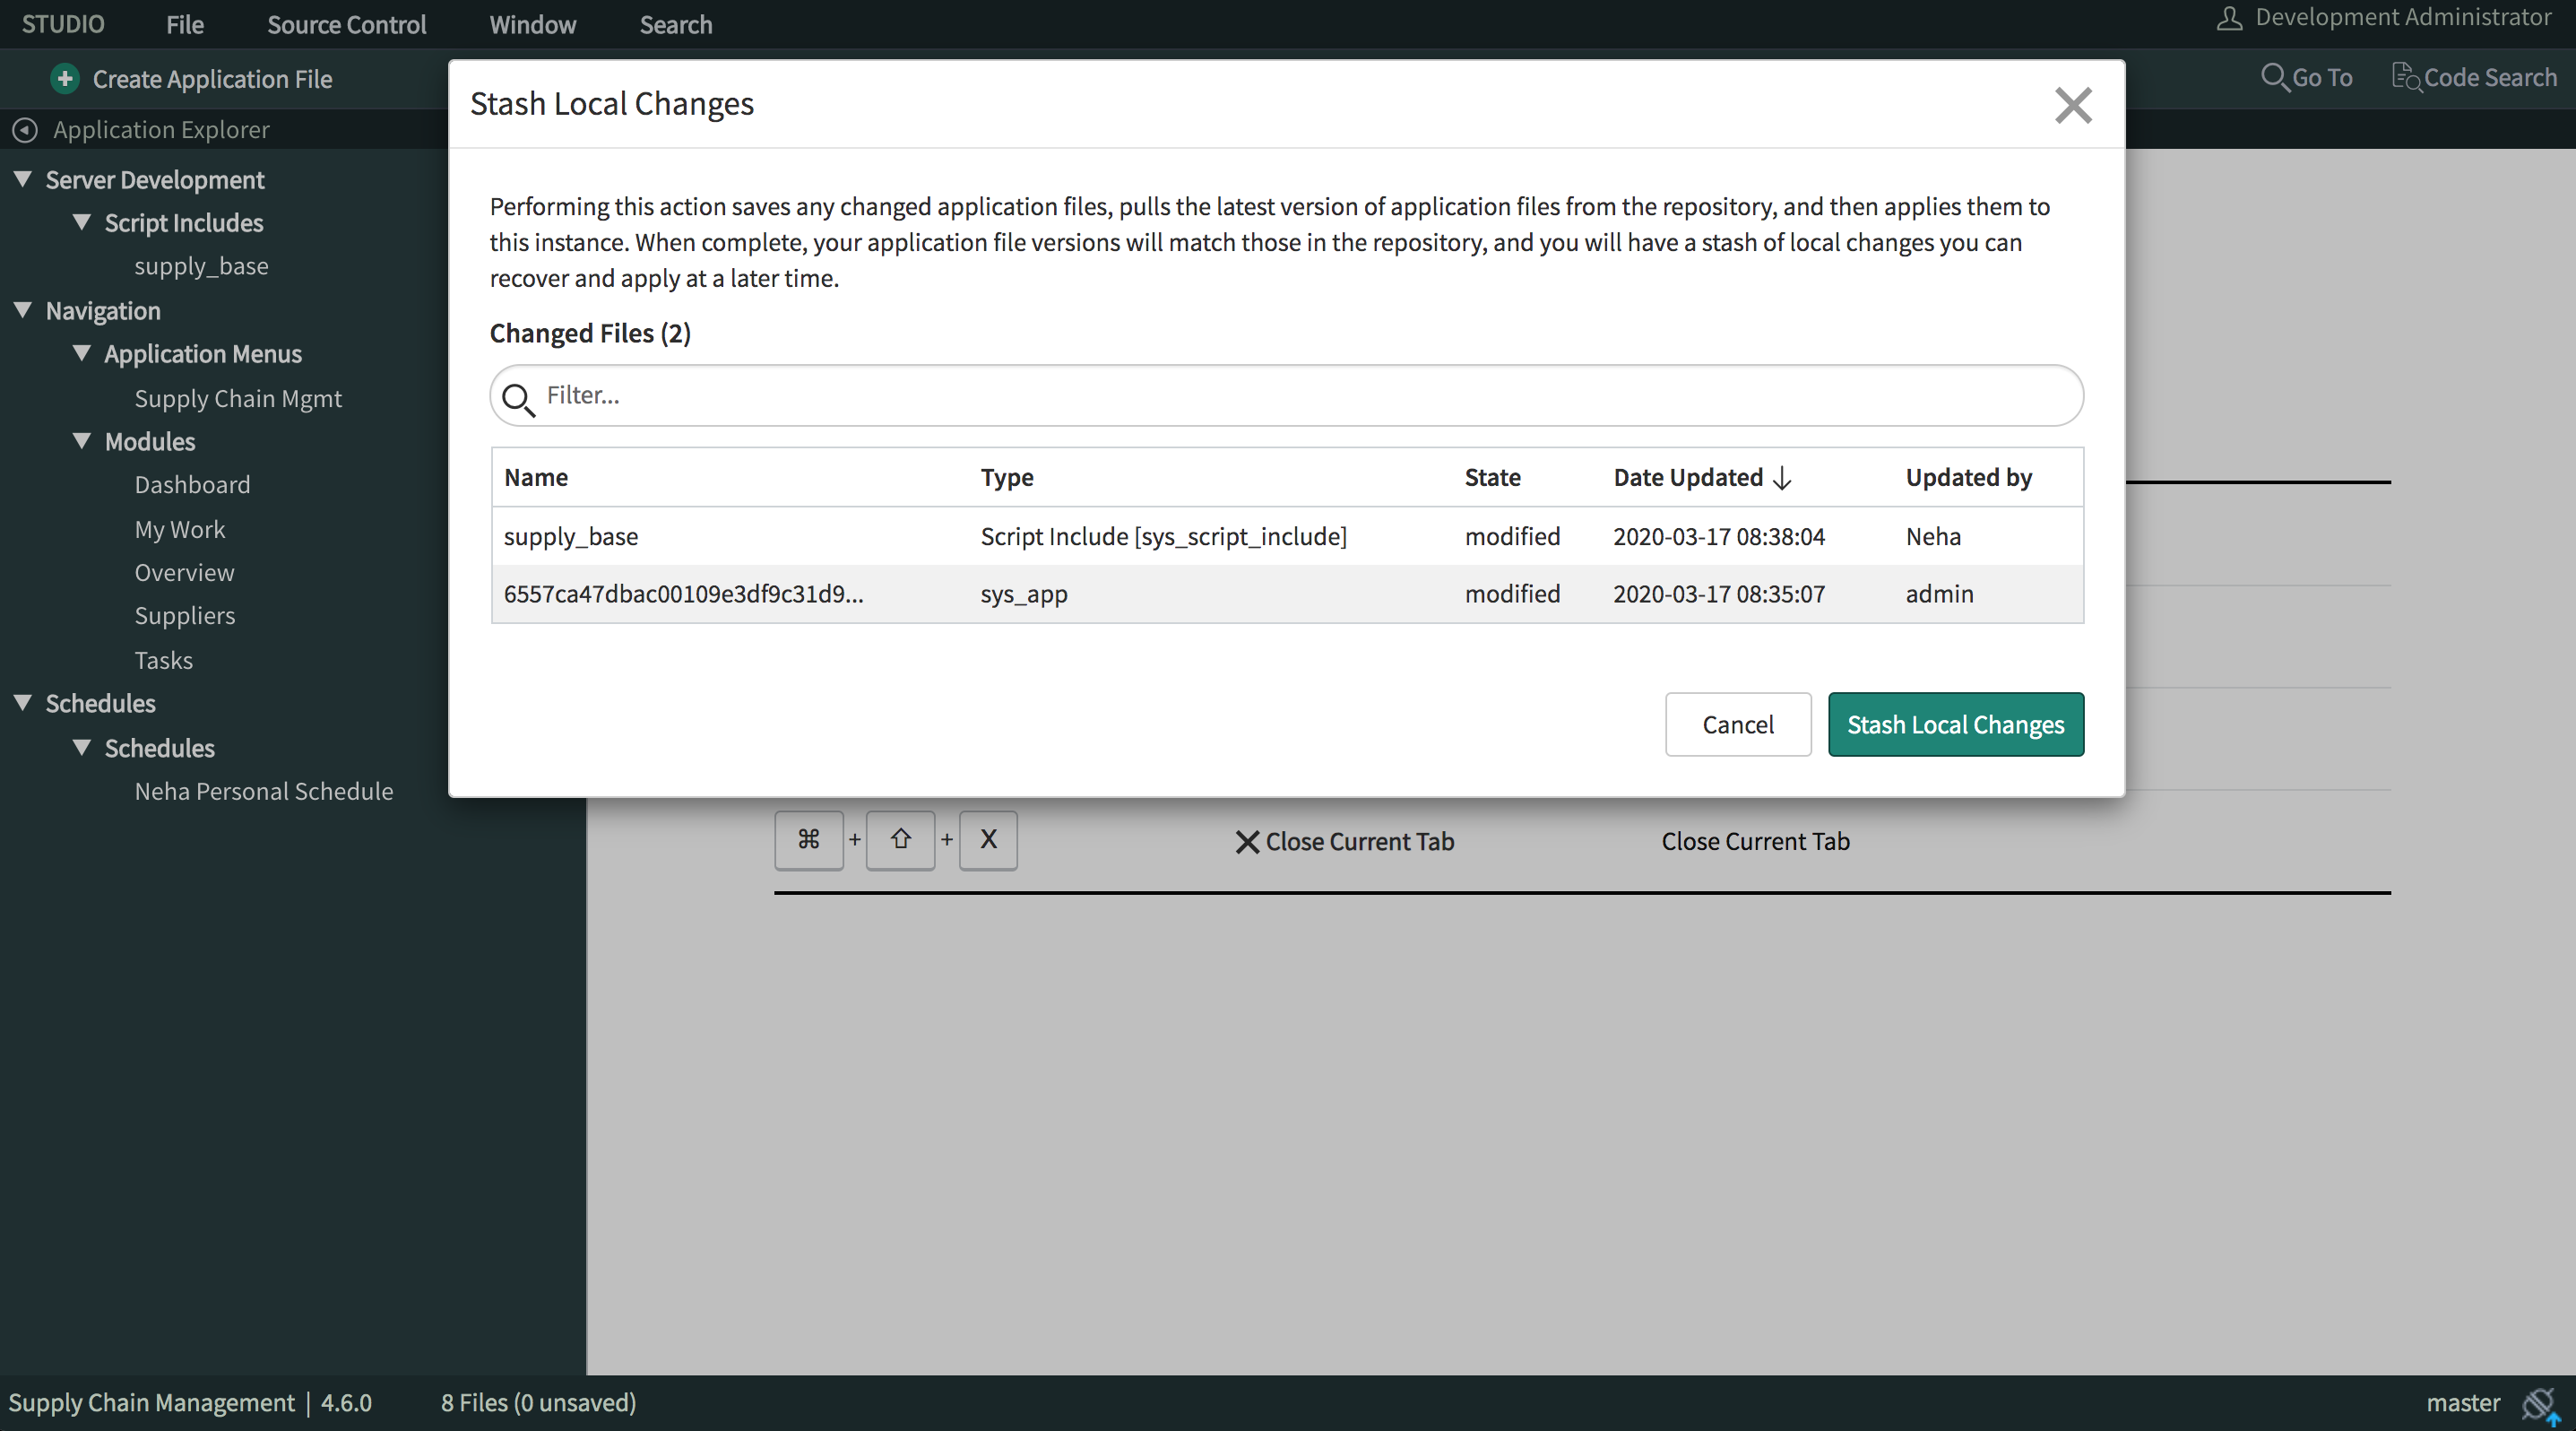The height and width of the screenshot is (1431, 2576).
Task: Click the shift key shortcut badge
Action: pos(900,840)
